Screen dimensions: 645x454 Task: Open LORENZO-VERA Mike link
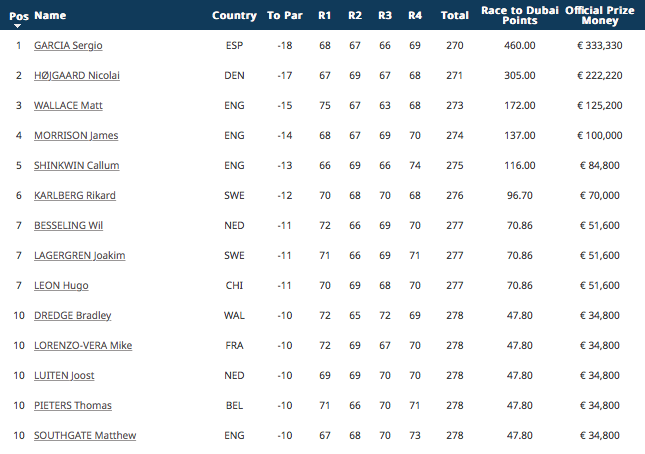click(x=83, y=346)
